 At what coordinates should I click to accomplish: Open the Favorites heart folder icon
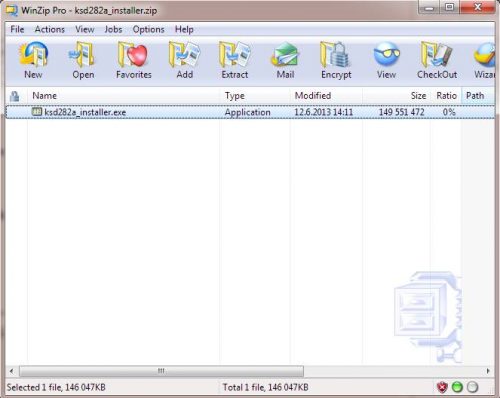tap(134, 60)
